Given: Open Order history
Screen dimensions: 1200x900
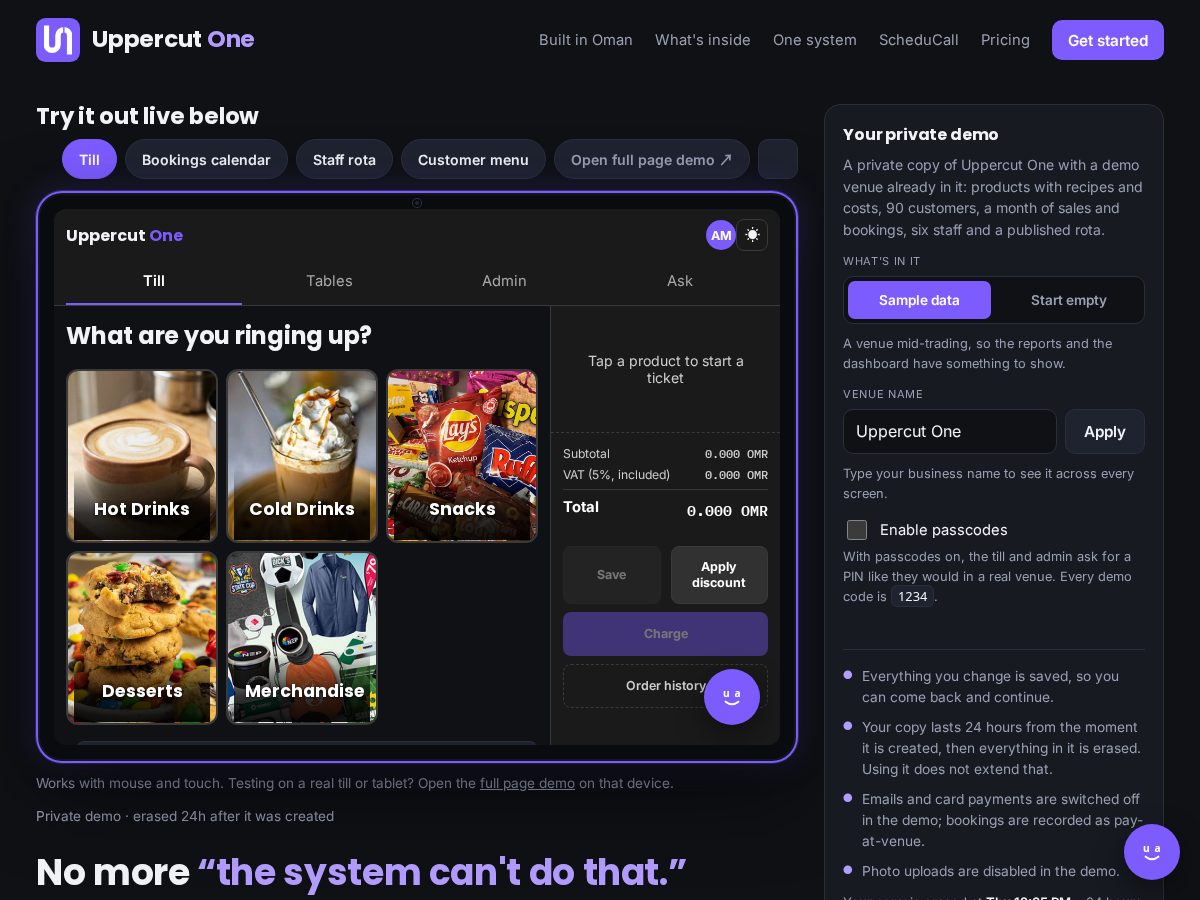Looking at the screenshot, I should pos(666,686).
